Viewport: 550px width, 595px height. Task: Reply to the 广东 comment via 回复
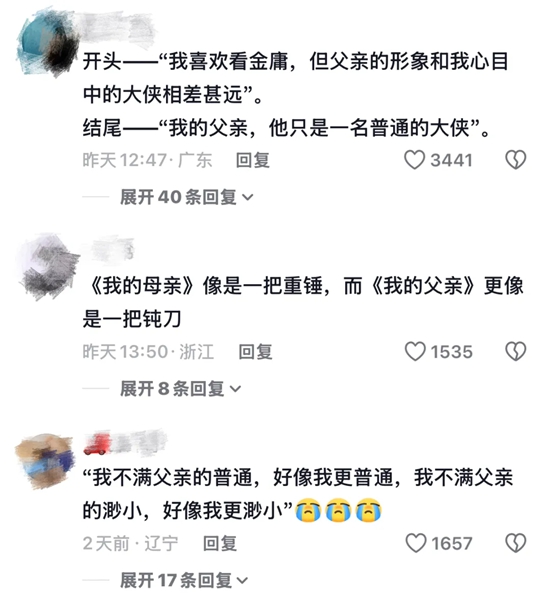click(x=253, y=160)
